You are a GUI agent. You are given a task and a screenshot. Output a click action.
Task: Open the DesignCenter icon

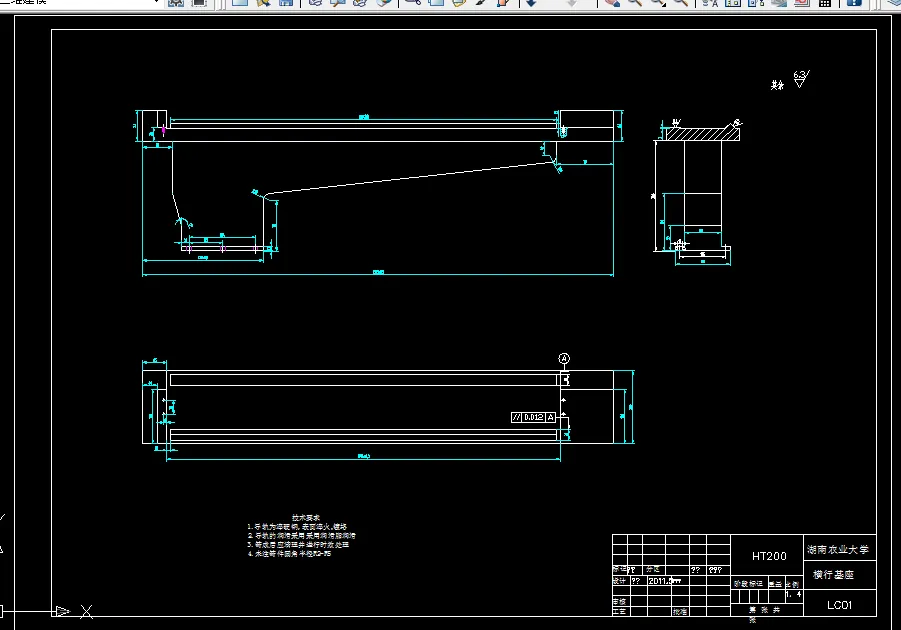(x=733, y=3)
